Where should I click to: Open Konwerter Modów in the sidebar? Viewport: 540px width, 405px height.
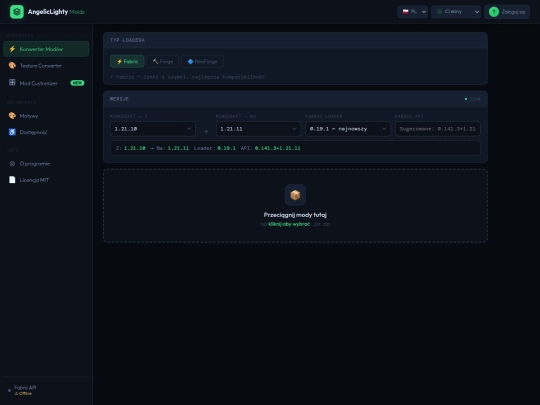click(46, 49)
